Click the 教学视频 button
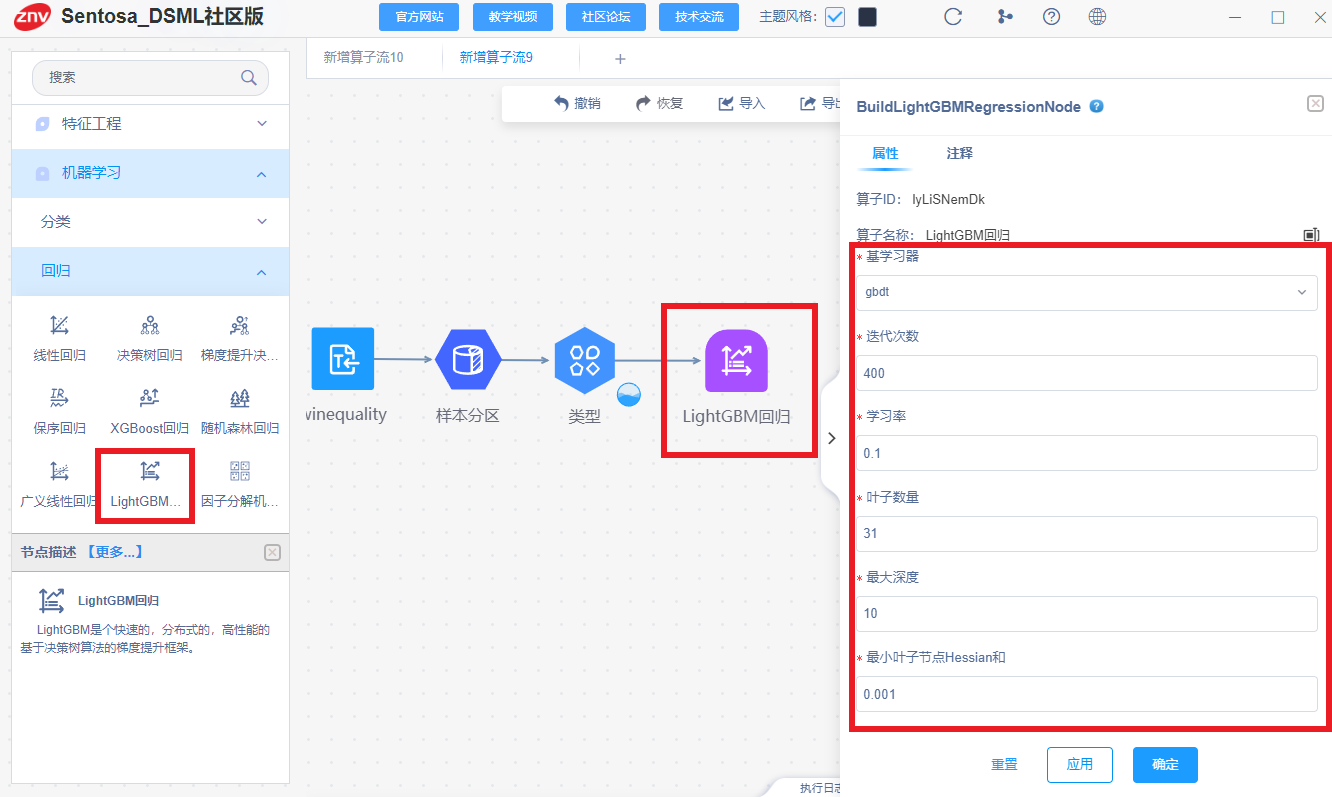The height and width of the screenshot is (797, 1332). [x=513, y=17]
